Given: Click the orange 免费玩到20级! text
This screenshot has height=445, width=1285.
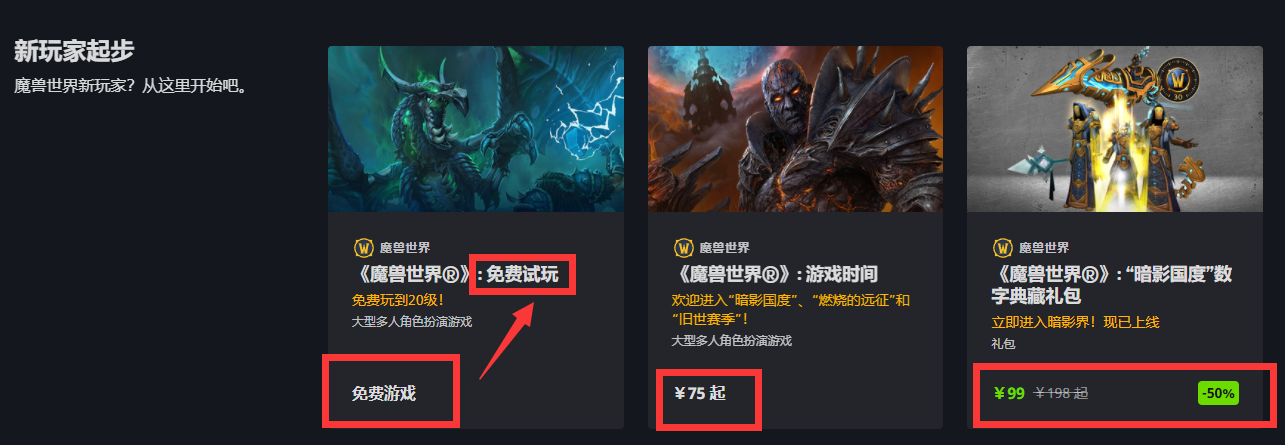Looking at the screenshot, I should (x=398, y=300).
